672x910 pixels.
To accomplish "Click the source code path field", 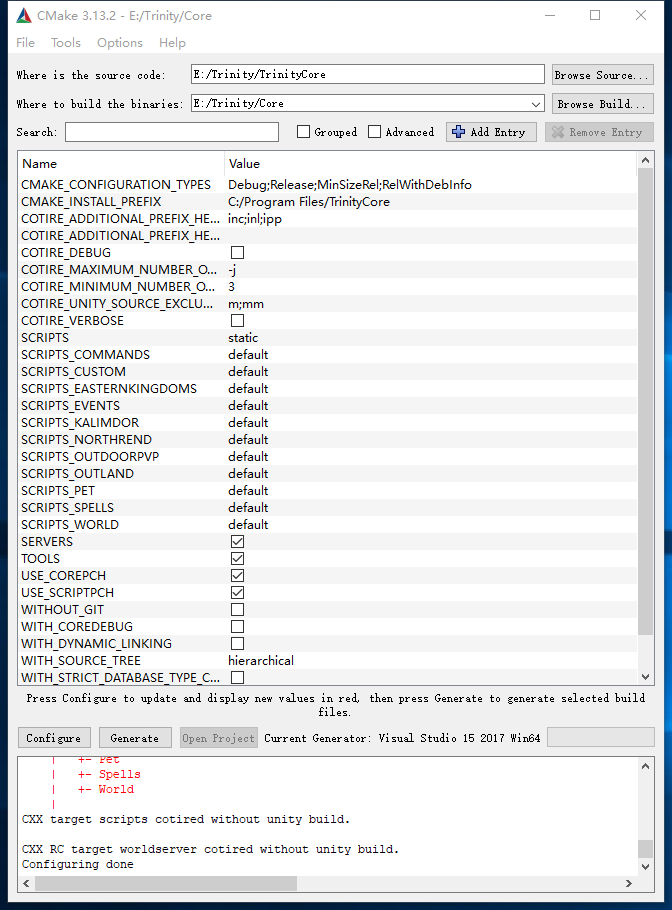I will pos(368,74).
